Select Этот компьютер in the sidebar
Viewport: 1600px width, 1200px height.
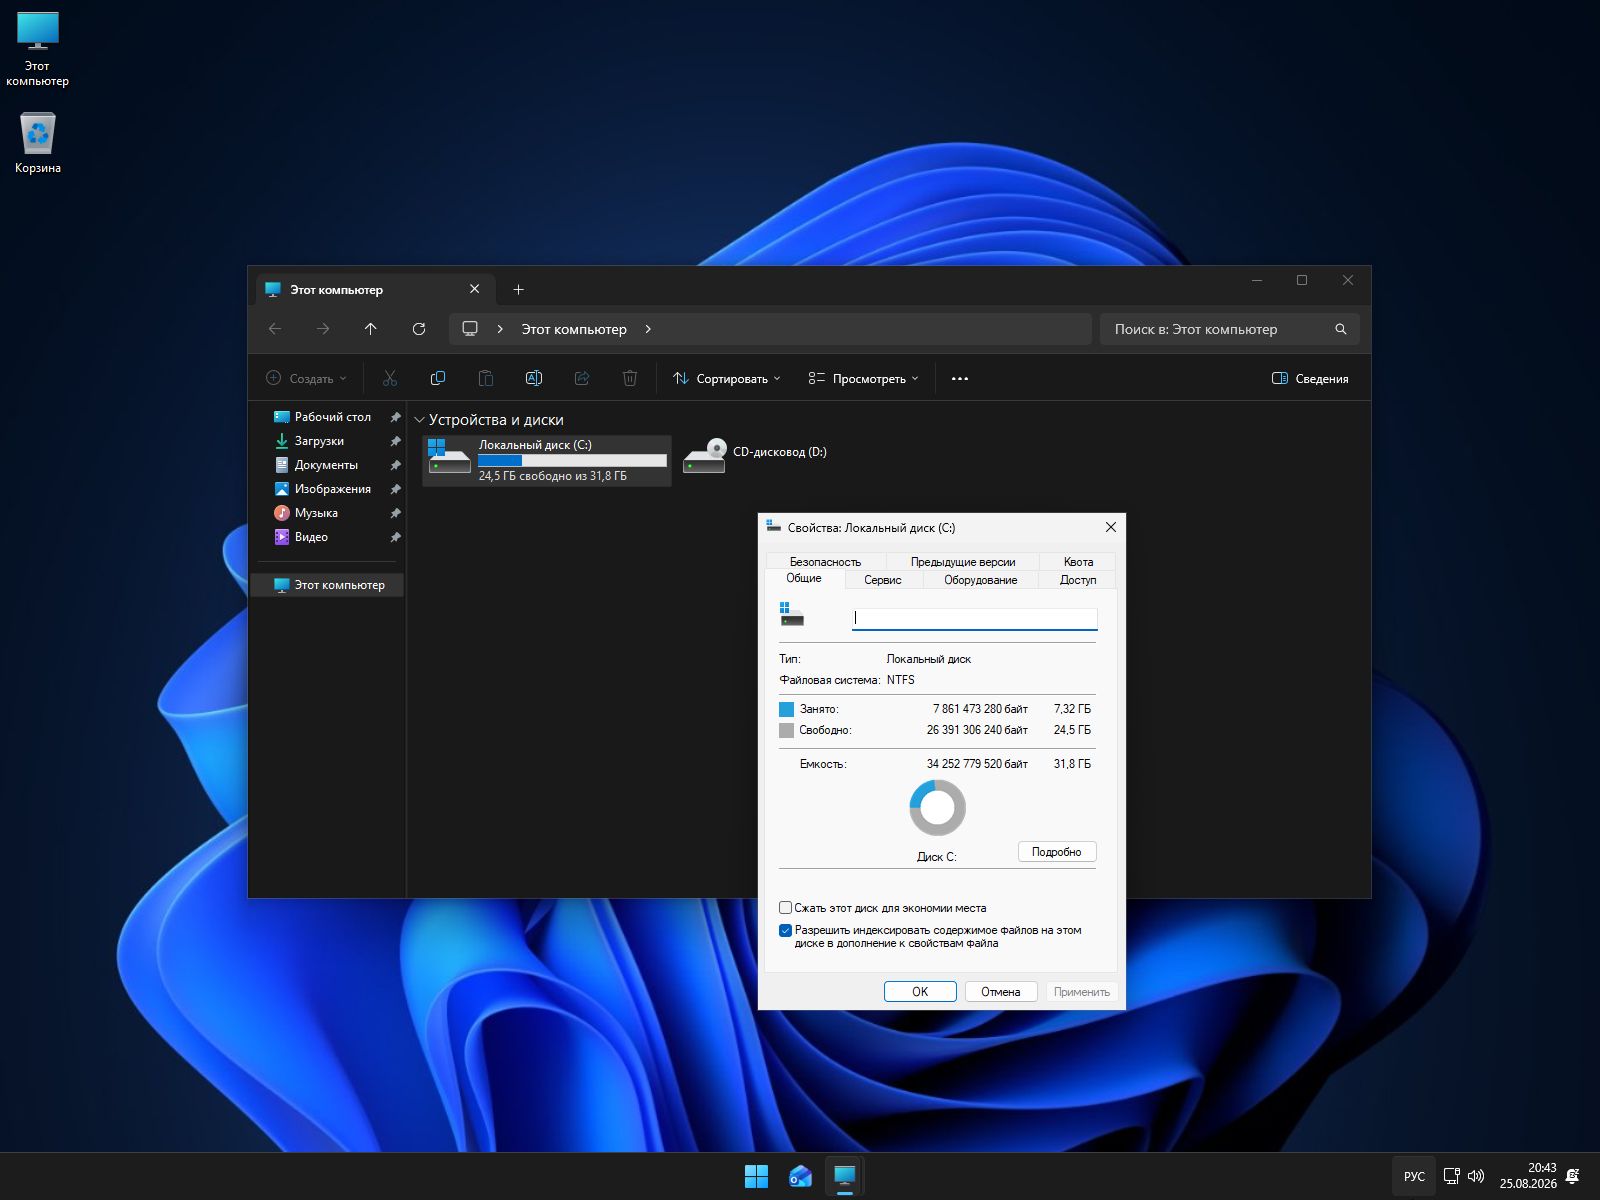pyautogui.click(x=327, y=585)
